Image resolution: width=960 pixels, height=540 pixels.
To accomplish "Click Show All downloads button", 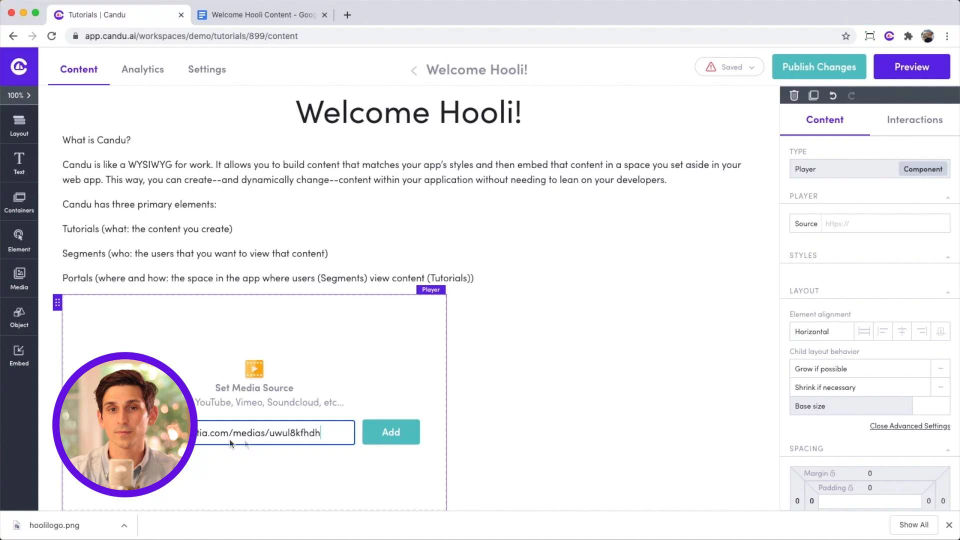I will (x=913, y=525).
